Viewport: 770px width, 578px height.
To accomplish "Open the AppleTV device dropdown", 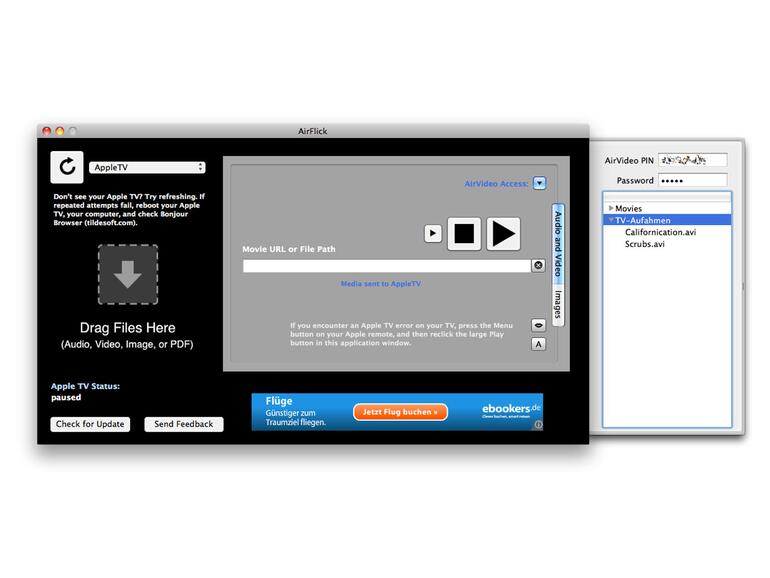I will pos(147,167).
